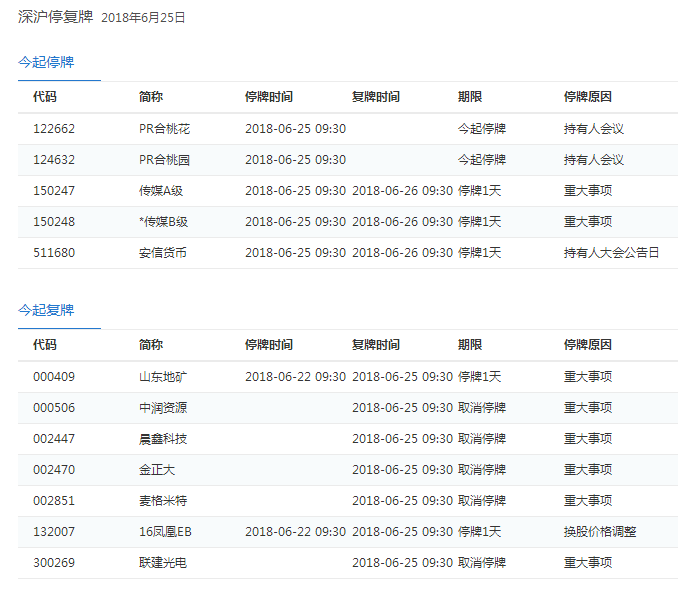Open stock code 122662
This screenshot has width=678, height=596.
[x=54, y=129]
